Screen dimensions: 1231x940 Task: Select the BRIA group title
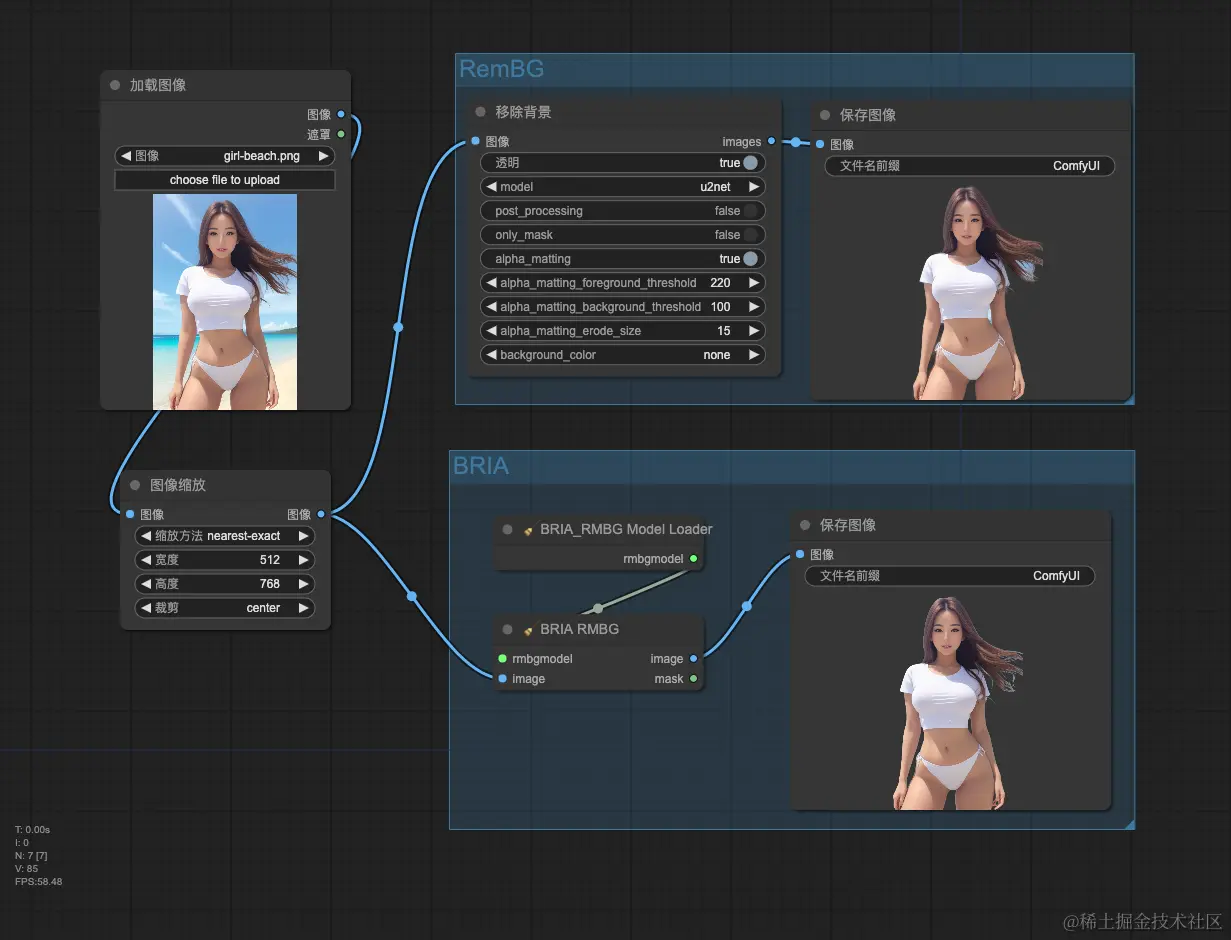[481, 465]
